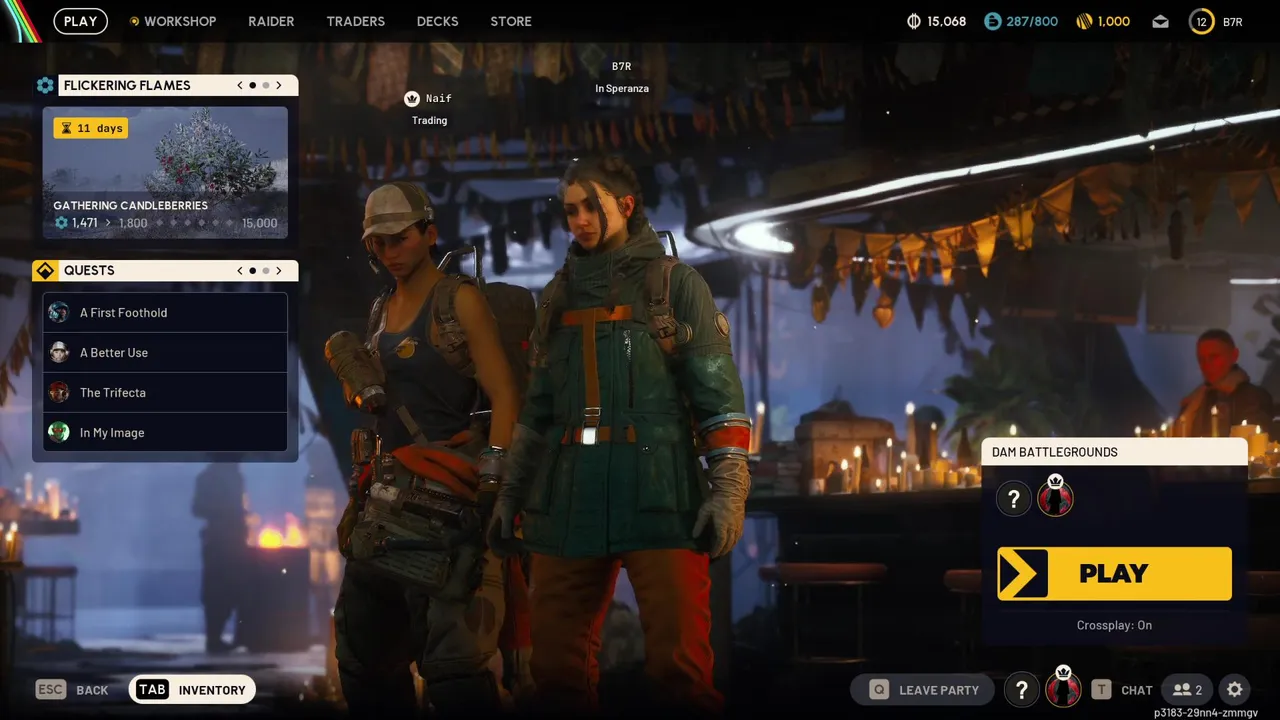Click the ESC Back button
Viewport: 1280px width, 720px height.
click(x=72, y=689)
